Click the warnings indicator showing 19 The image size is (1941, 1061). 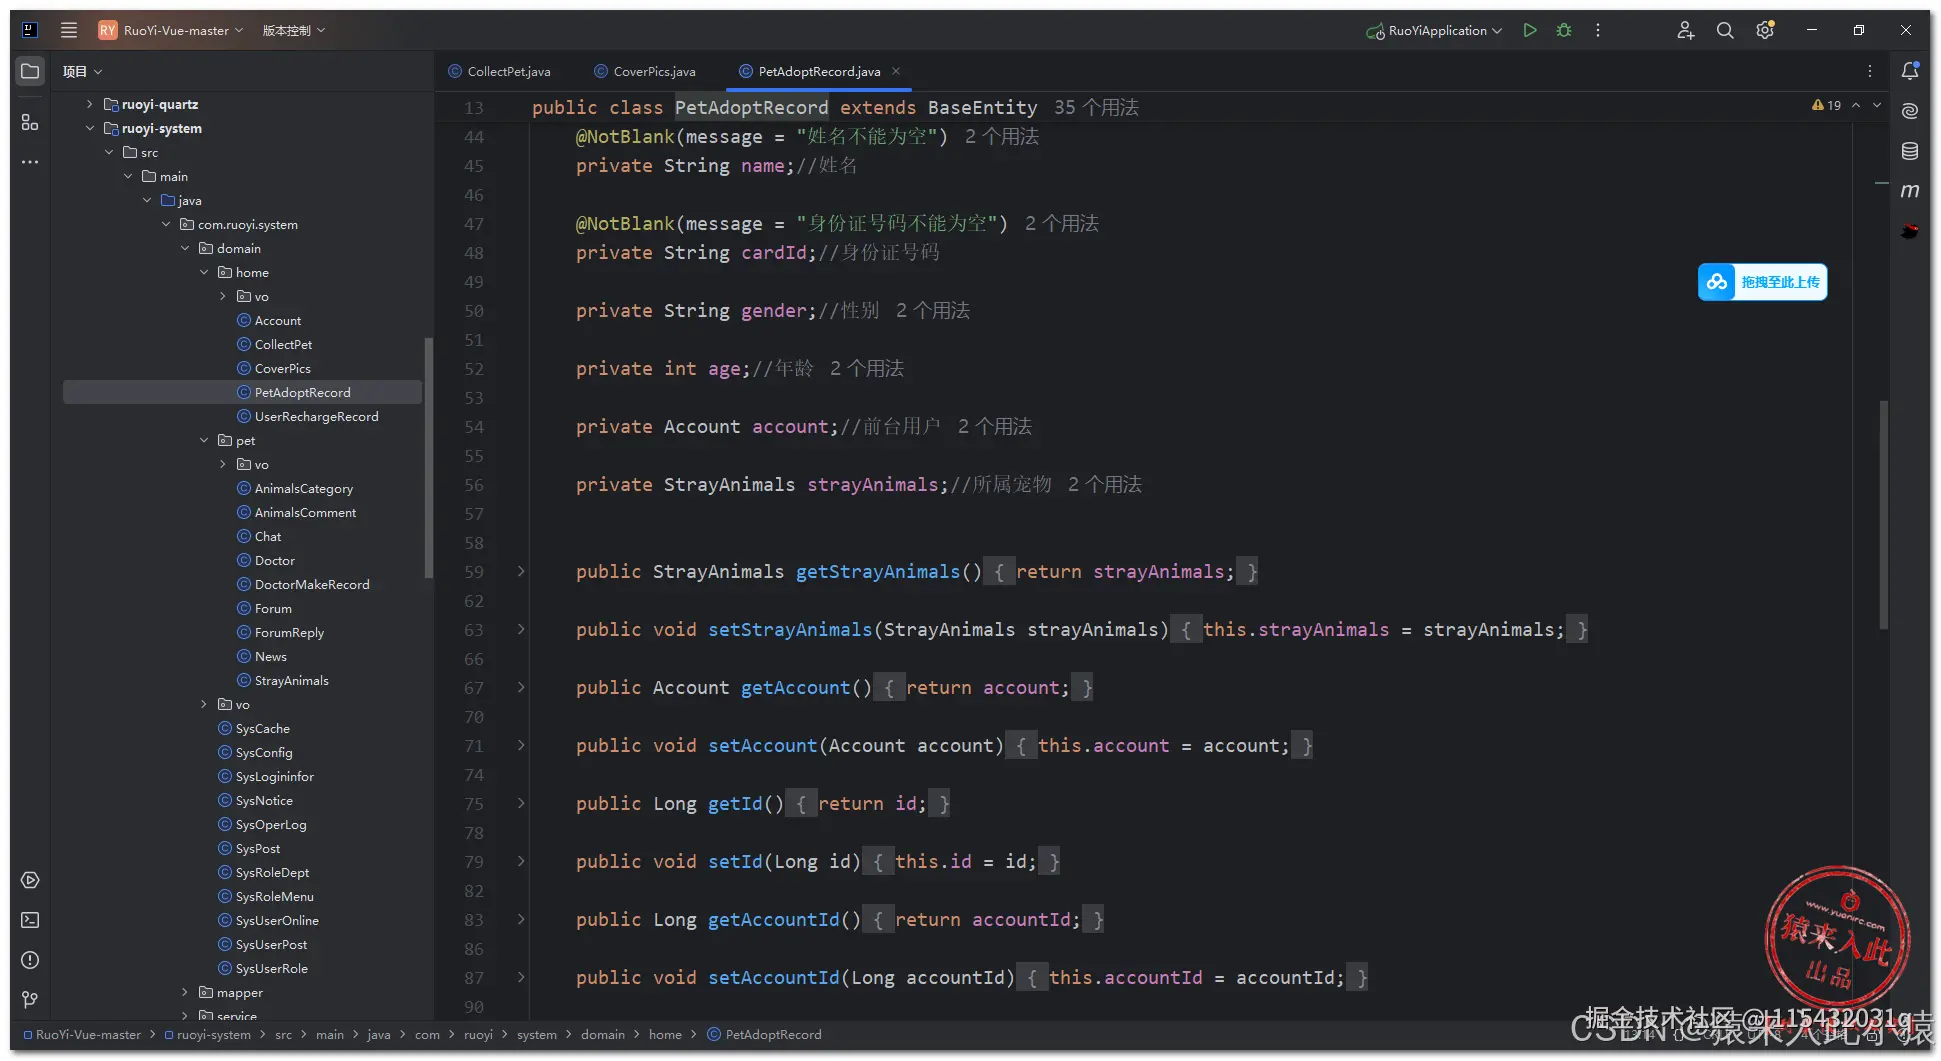(x=1826, y=105)
